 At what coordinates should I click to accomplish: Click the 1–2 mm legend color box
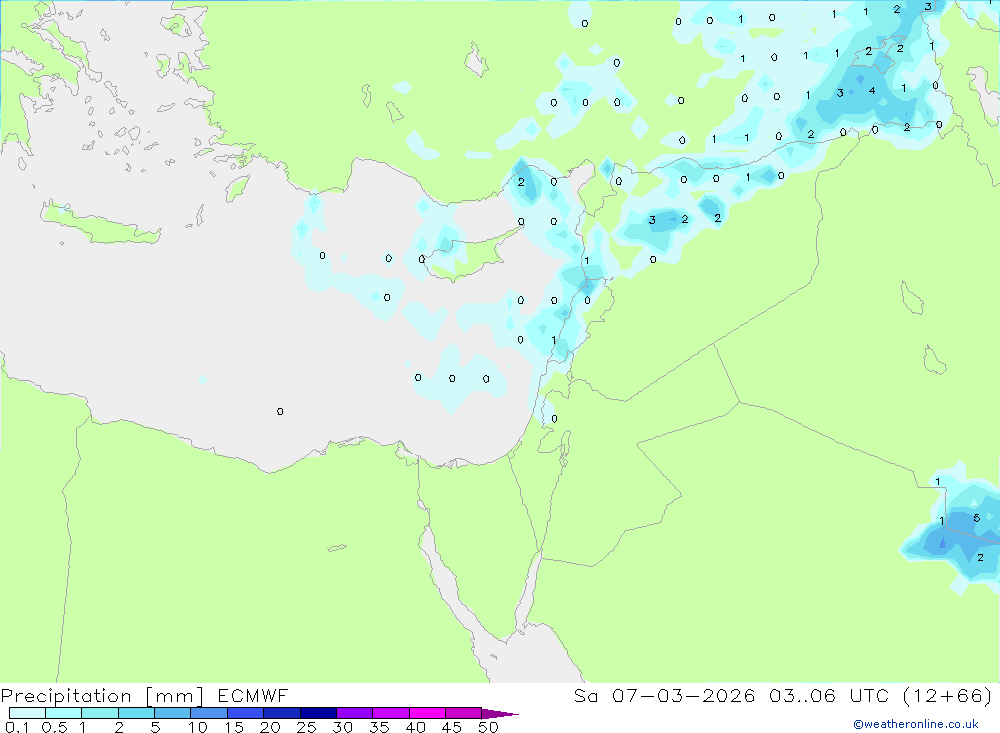(x=100, y=713)
